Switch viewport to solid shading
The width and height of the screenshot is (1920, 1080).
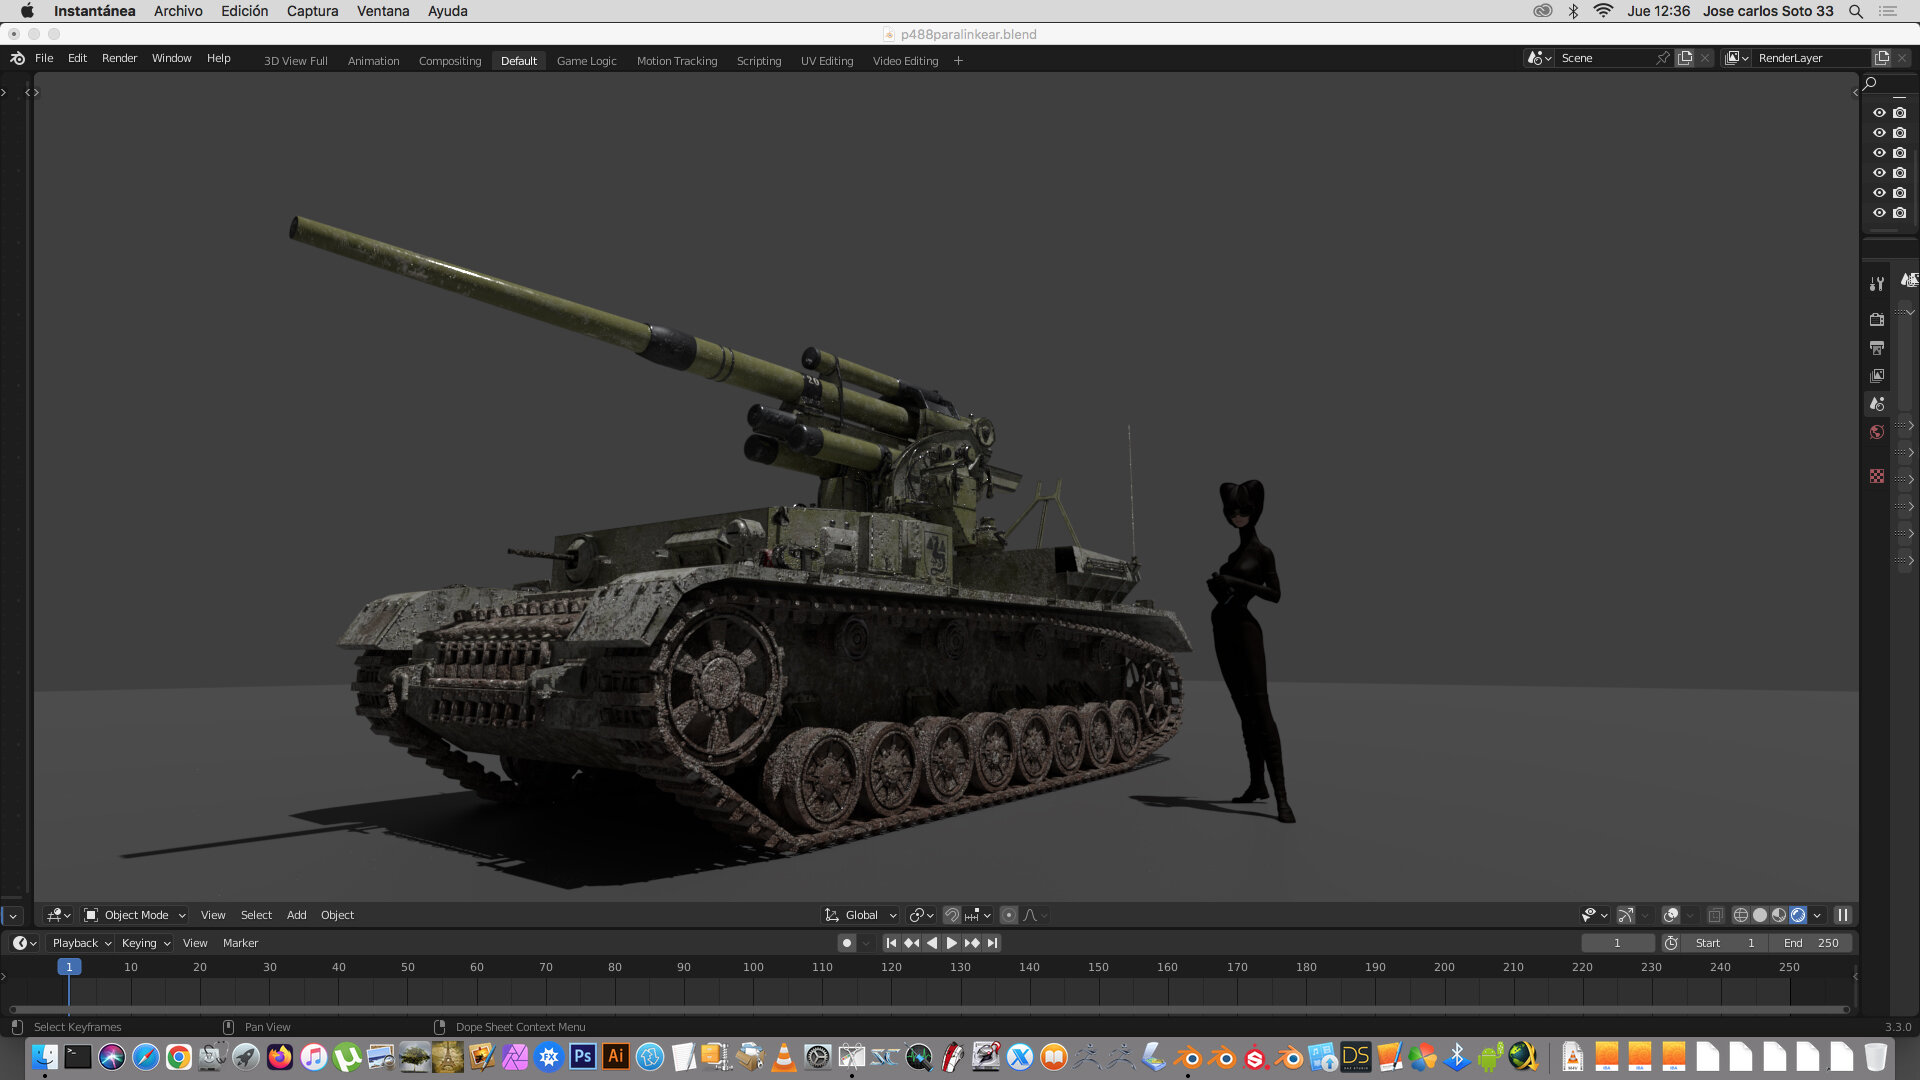pos(1760,915)
